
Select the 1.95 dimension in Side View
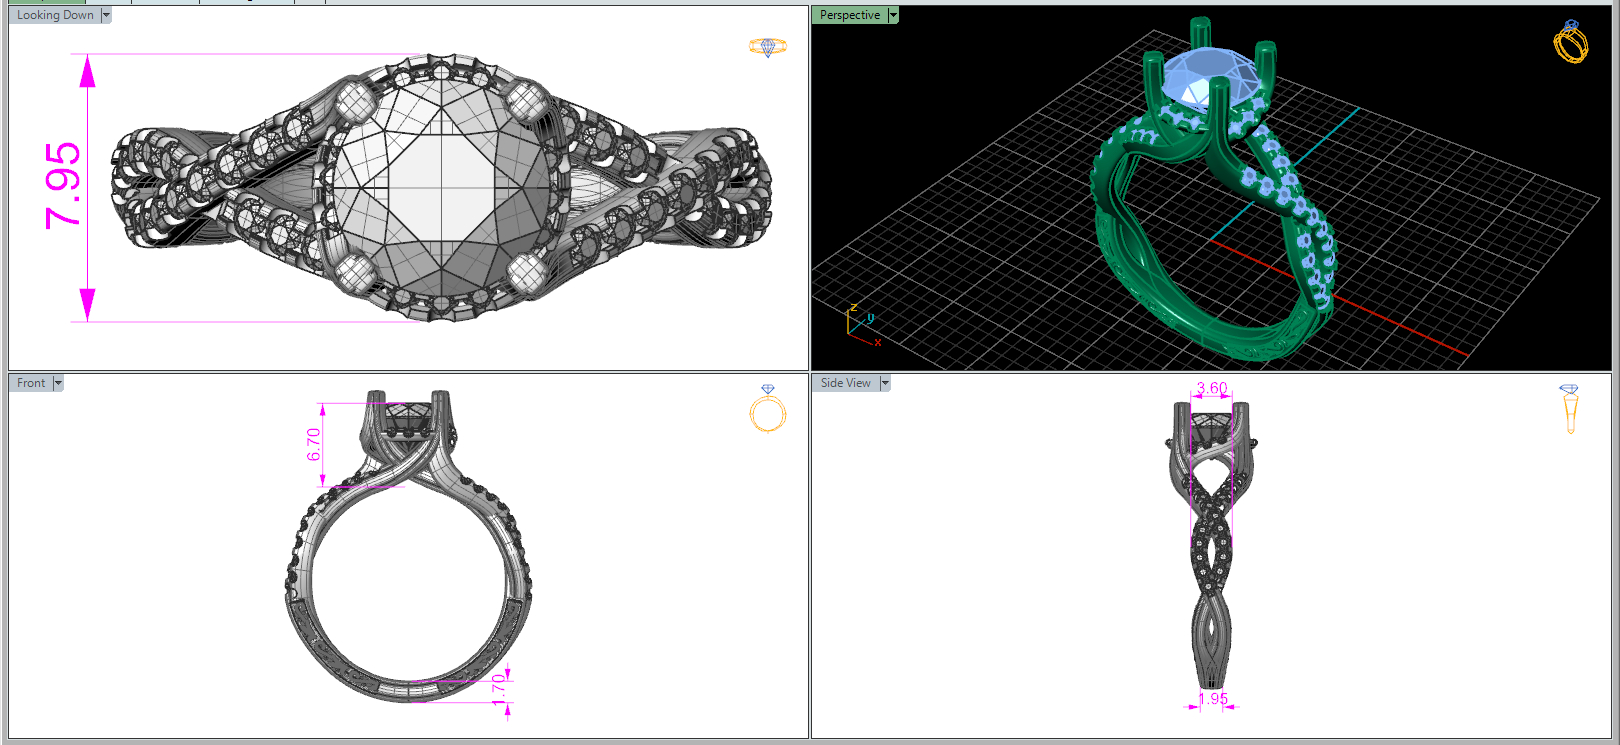[1212, 699]
